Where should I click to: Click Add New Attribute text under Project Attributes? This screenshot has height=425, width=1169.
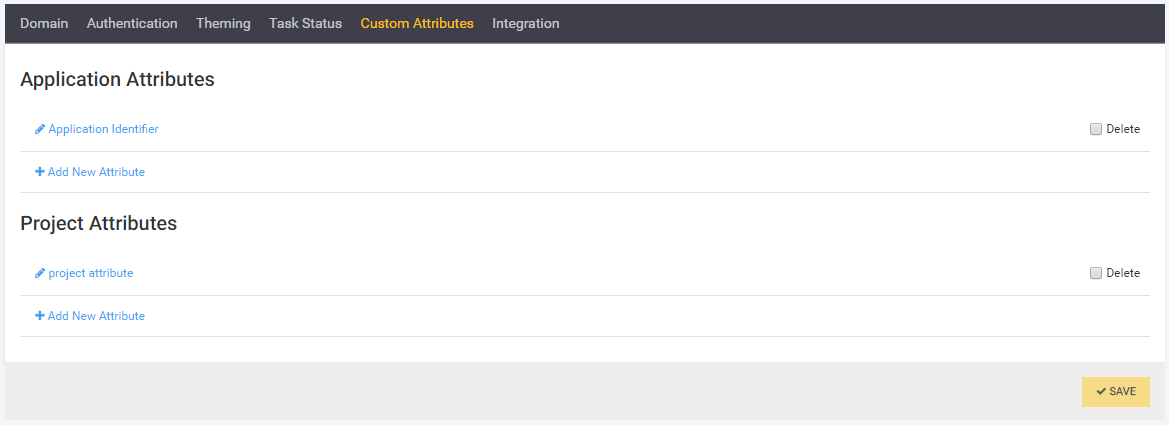96,316
